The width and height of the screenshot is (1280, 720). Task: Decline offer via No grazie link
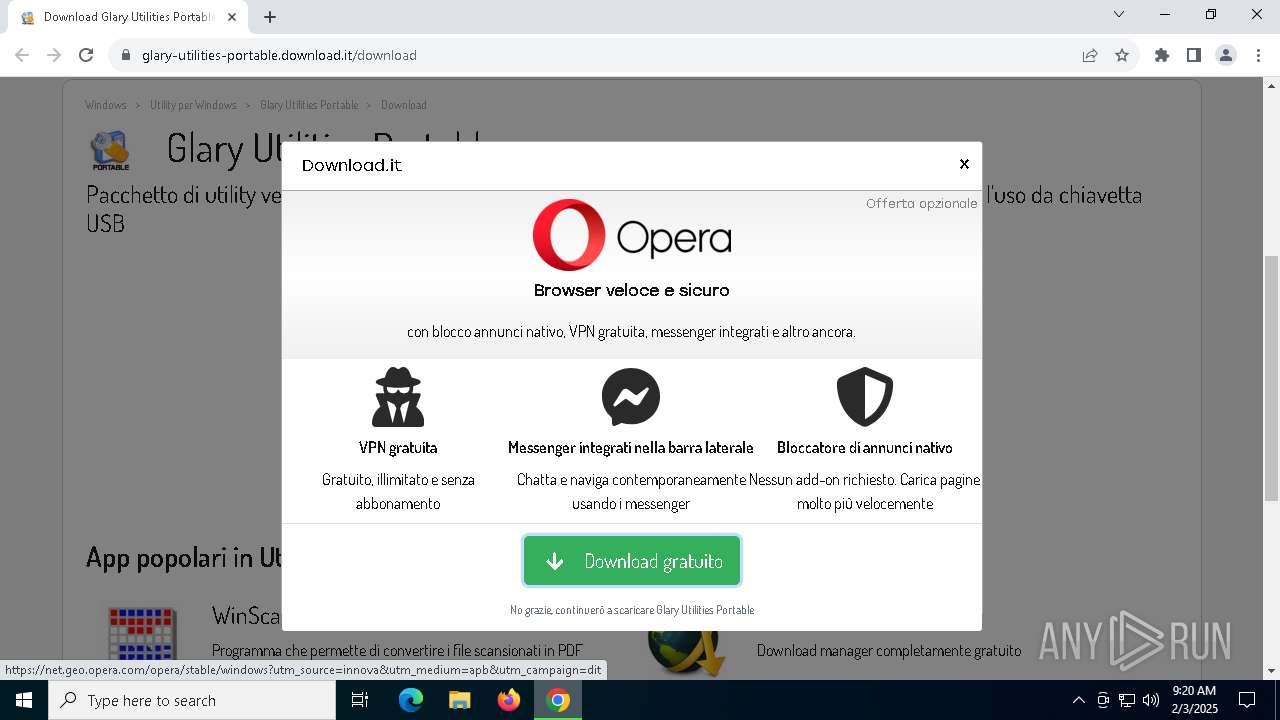click(x=632, y=610)
